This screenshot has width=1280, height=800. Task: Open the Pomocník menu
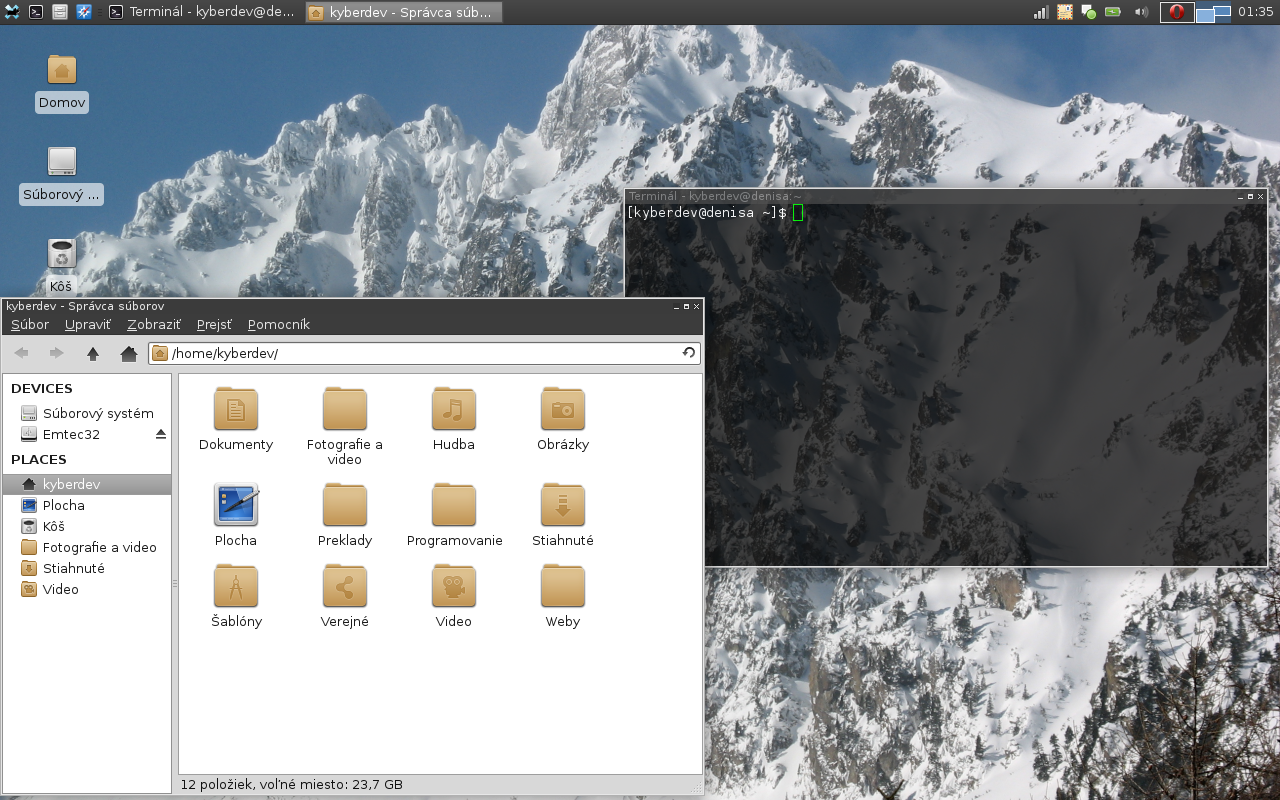point(278,324)
